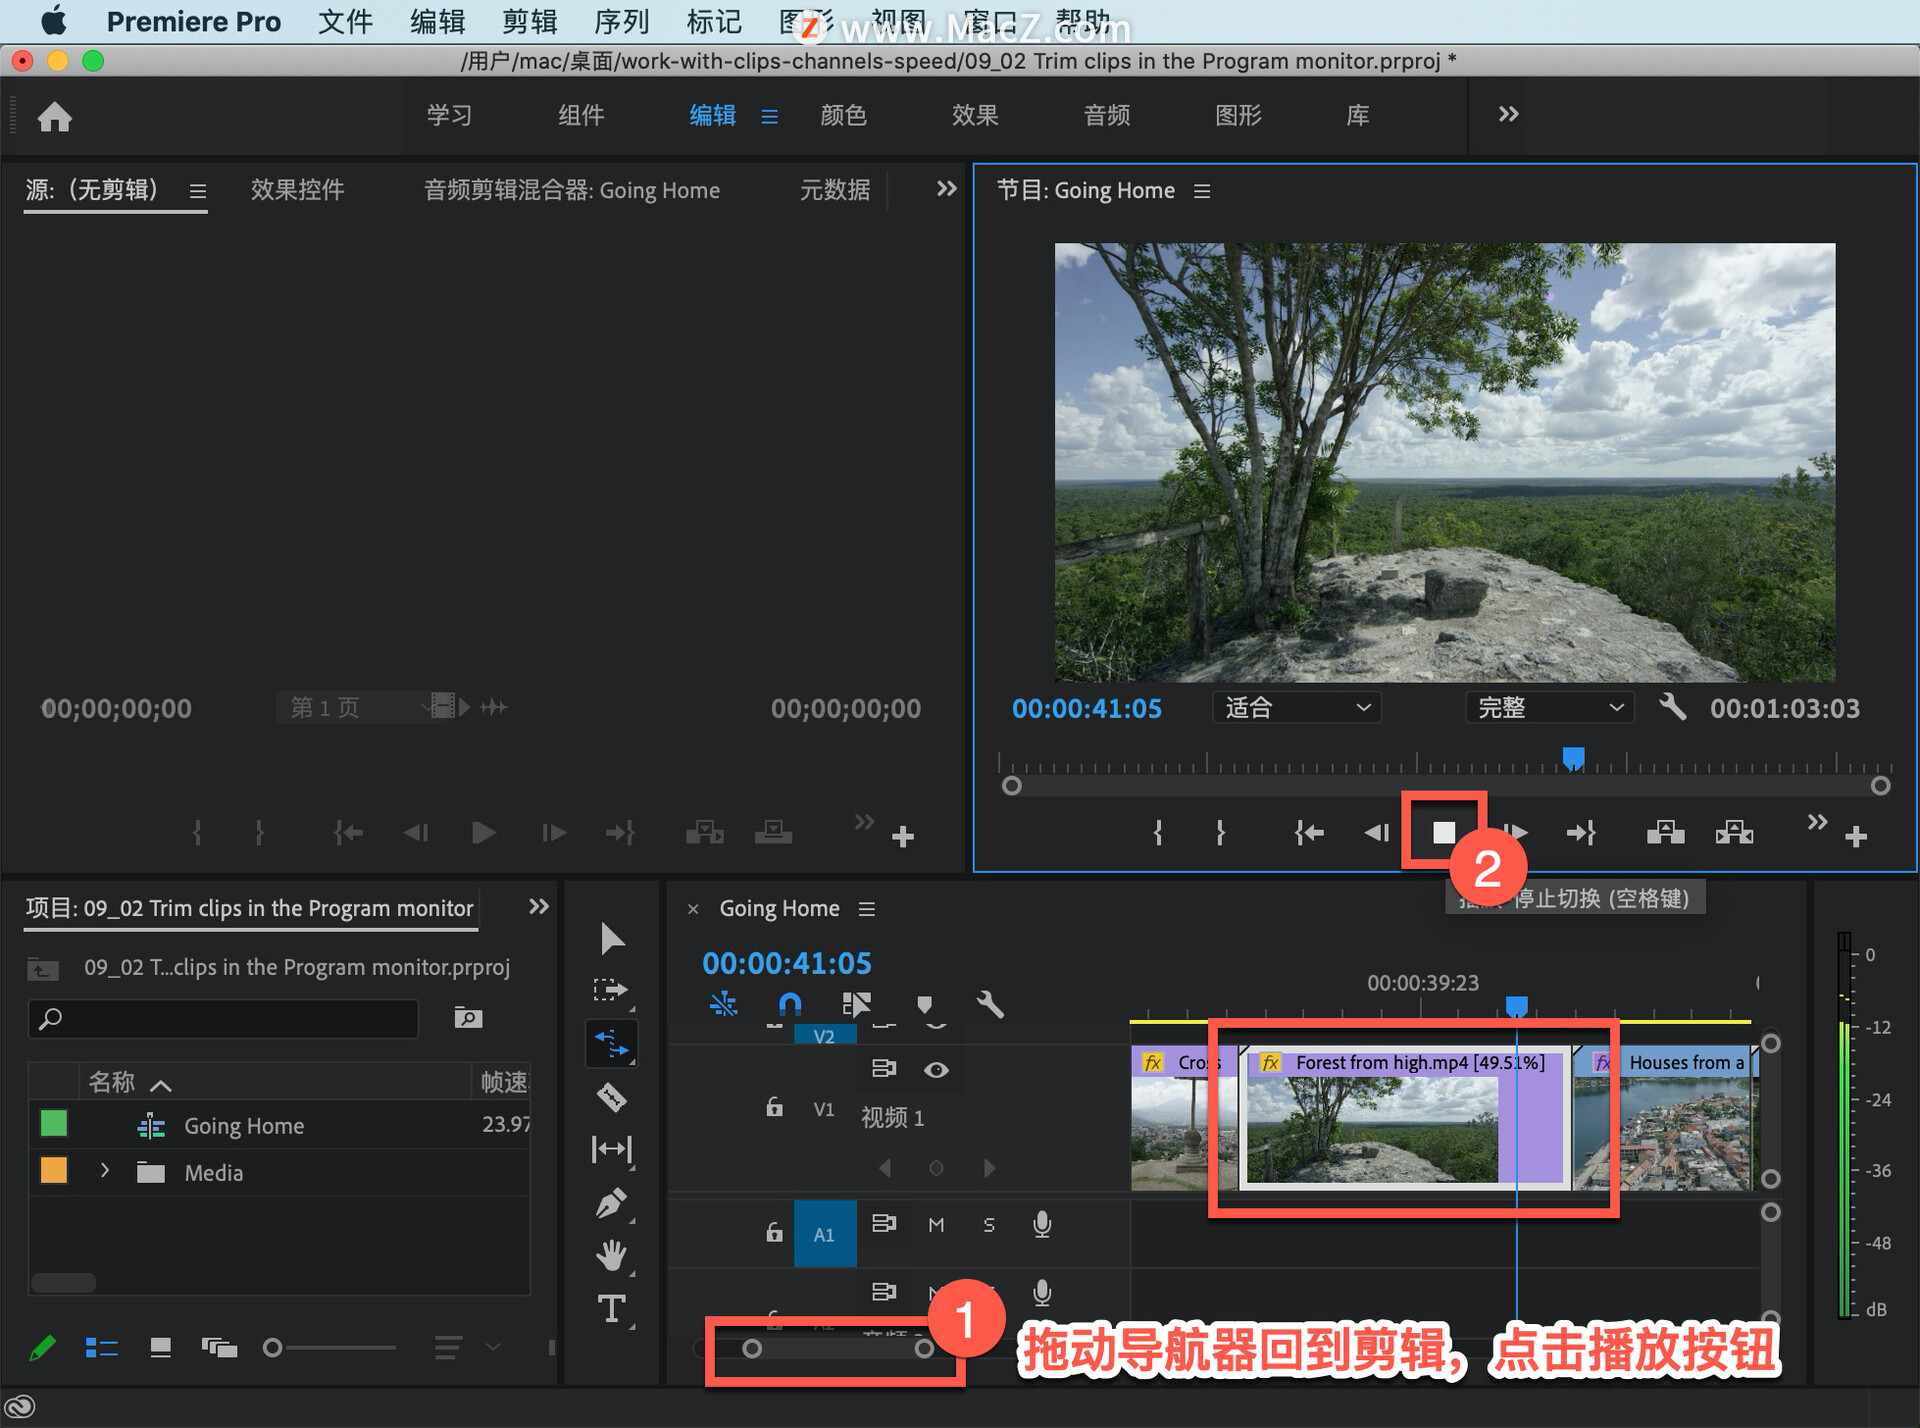Go to In point in Program monitor
This screenshot has width=1920, height=1428.
[x=1308, y=832]
